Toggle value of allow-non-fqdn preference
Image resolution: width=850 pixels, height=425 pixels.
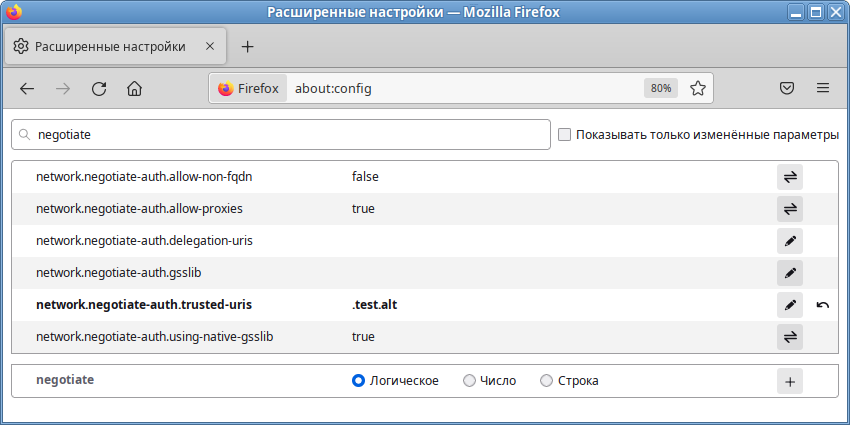click(x=790, y=177)
